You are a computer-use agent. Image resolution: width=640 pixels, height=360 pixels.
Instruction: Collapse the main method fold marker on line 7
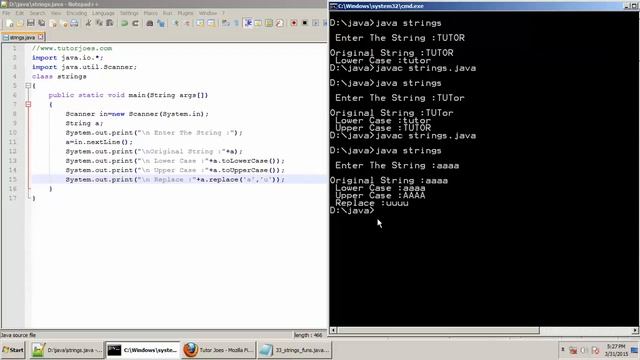click(x=28, y=104)
